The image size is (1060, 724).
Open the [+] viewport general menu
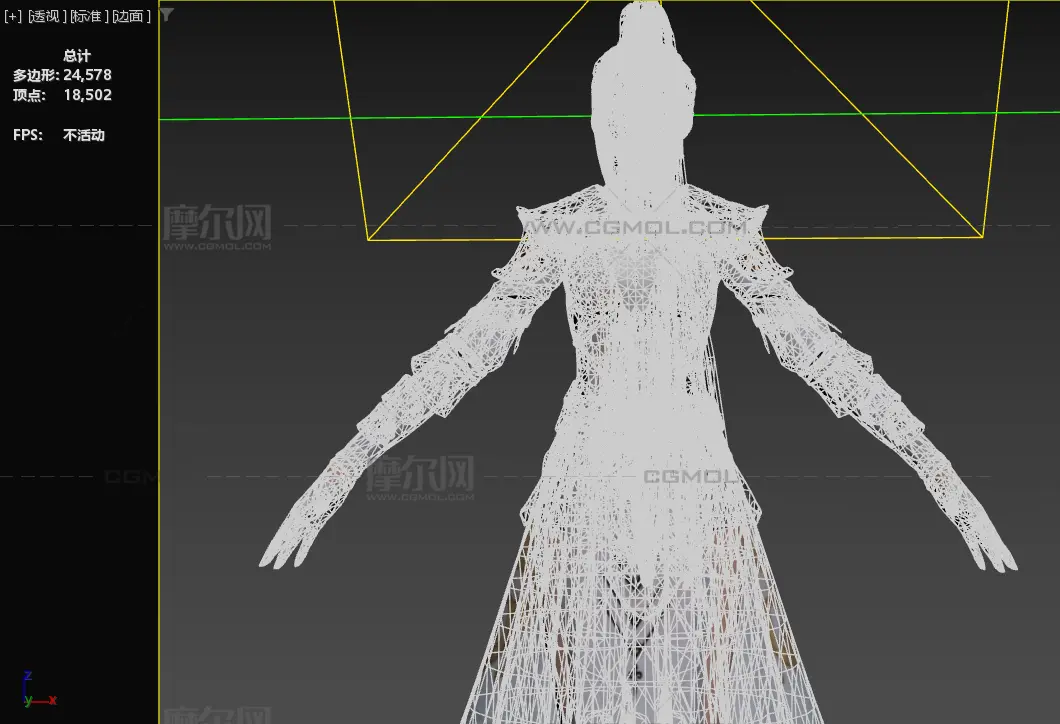[x=13, y=16]
